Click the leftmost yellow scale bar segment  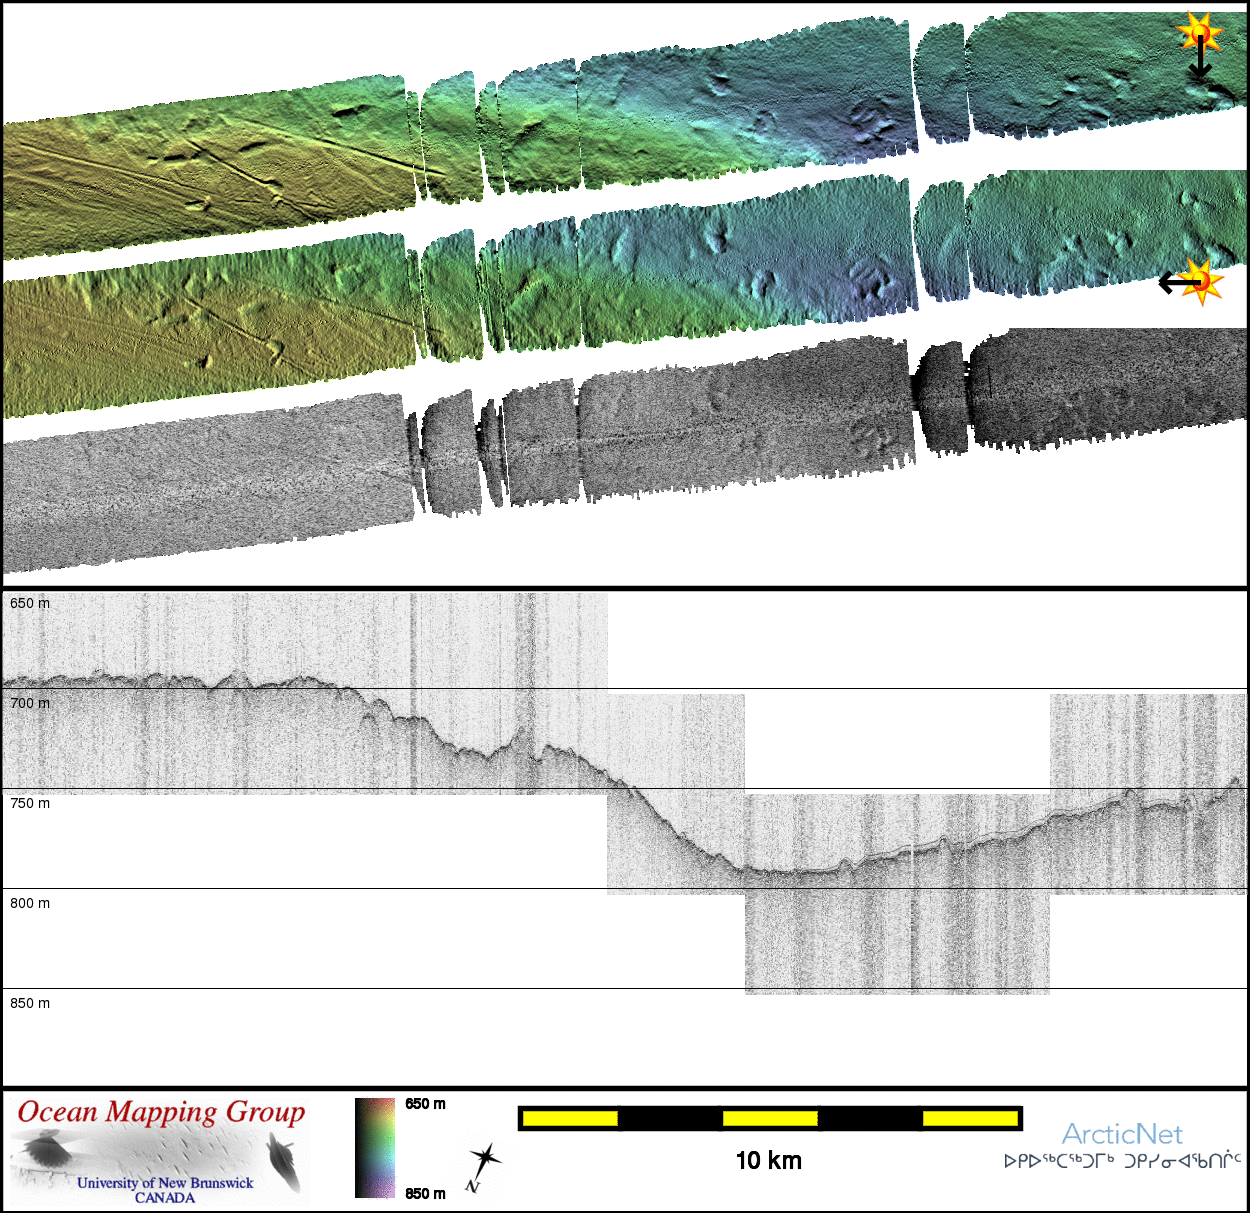click(569, 1118)
